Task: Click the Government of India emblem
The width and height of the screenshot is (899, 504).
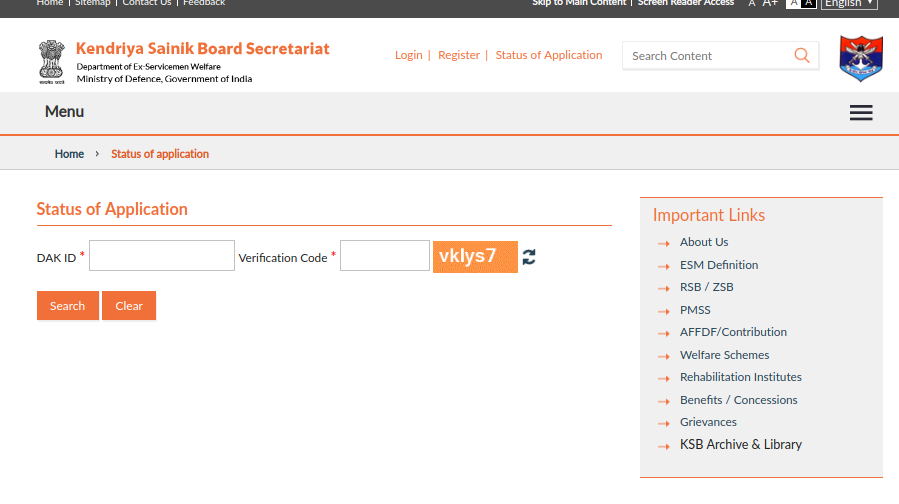Action: (x=52, y=61)
